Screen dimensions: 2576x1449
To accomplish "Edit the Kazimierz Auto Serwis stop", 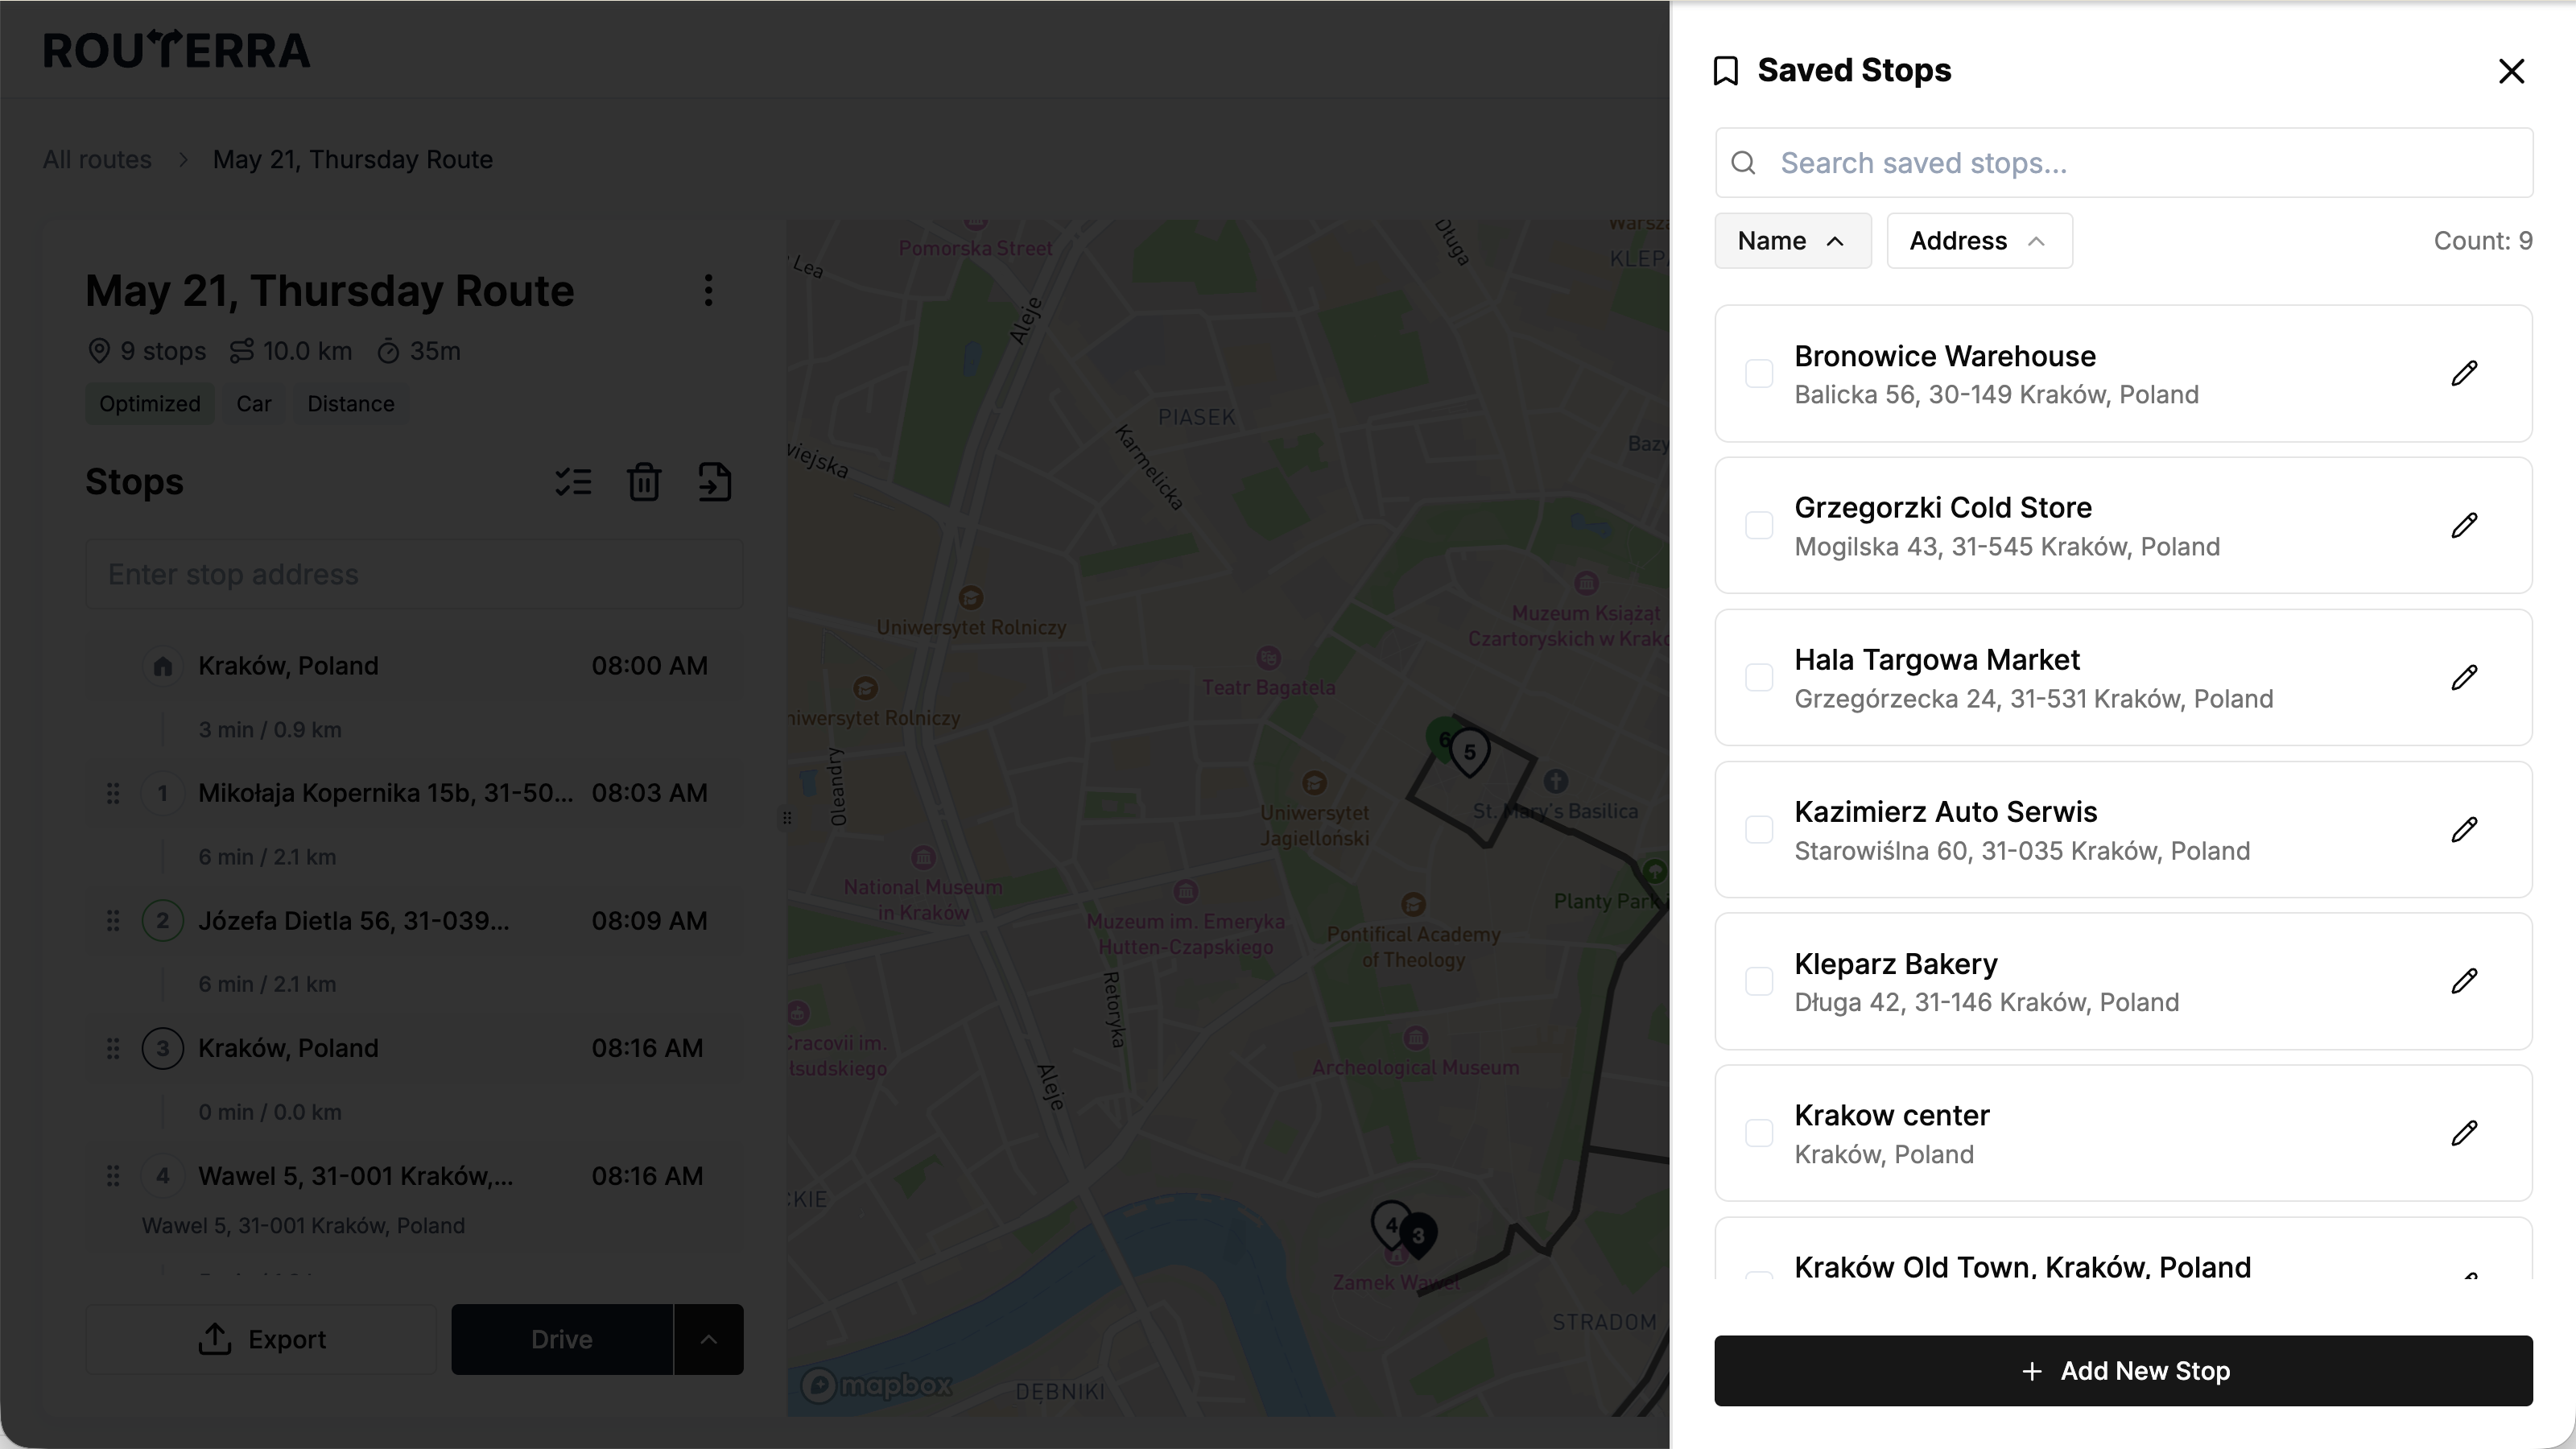I will tap(2464, 830).
